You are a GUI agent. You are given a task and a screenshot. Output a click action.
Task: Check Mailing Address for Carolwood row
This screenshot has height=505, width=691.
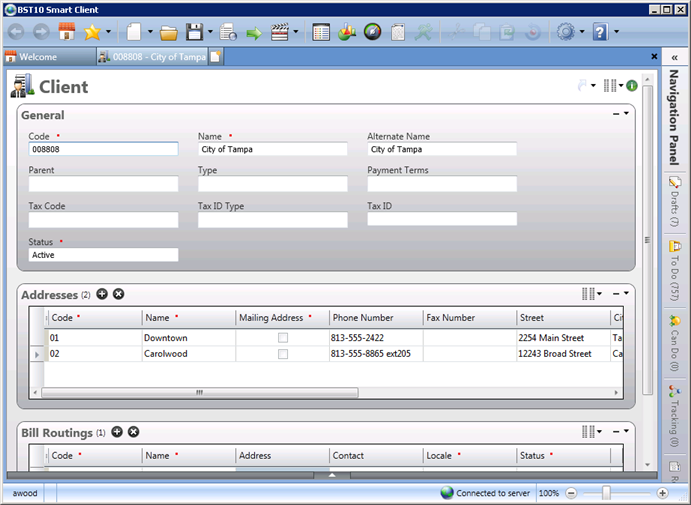coord(283,354)
